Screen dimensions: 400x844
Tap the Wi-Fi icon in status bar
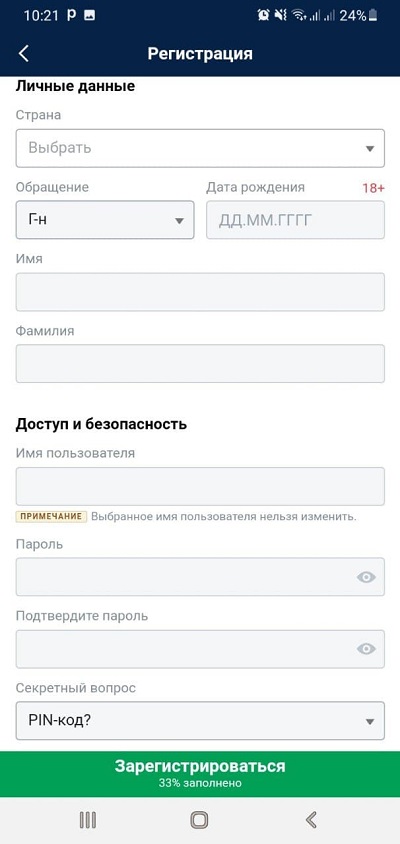tap(298, 16)
